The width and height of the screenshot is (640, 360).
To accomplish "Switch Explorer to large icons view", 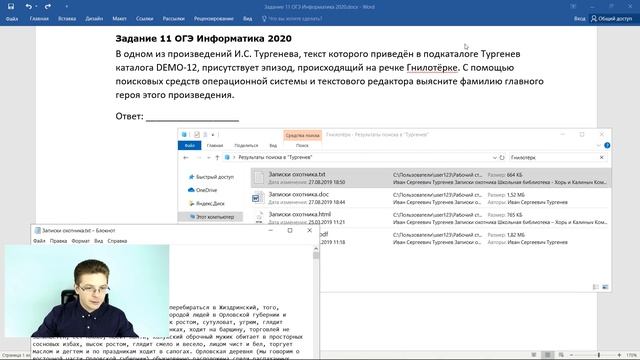I will click(x=605, y=287).
